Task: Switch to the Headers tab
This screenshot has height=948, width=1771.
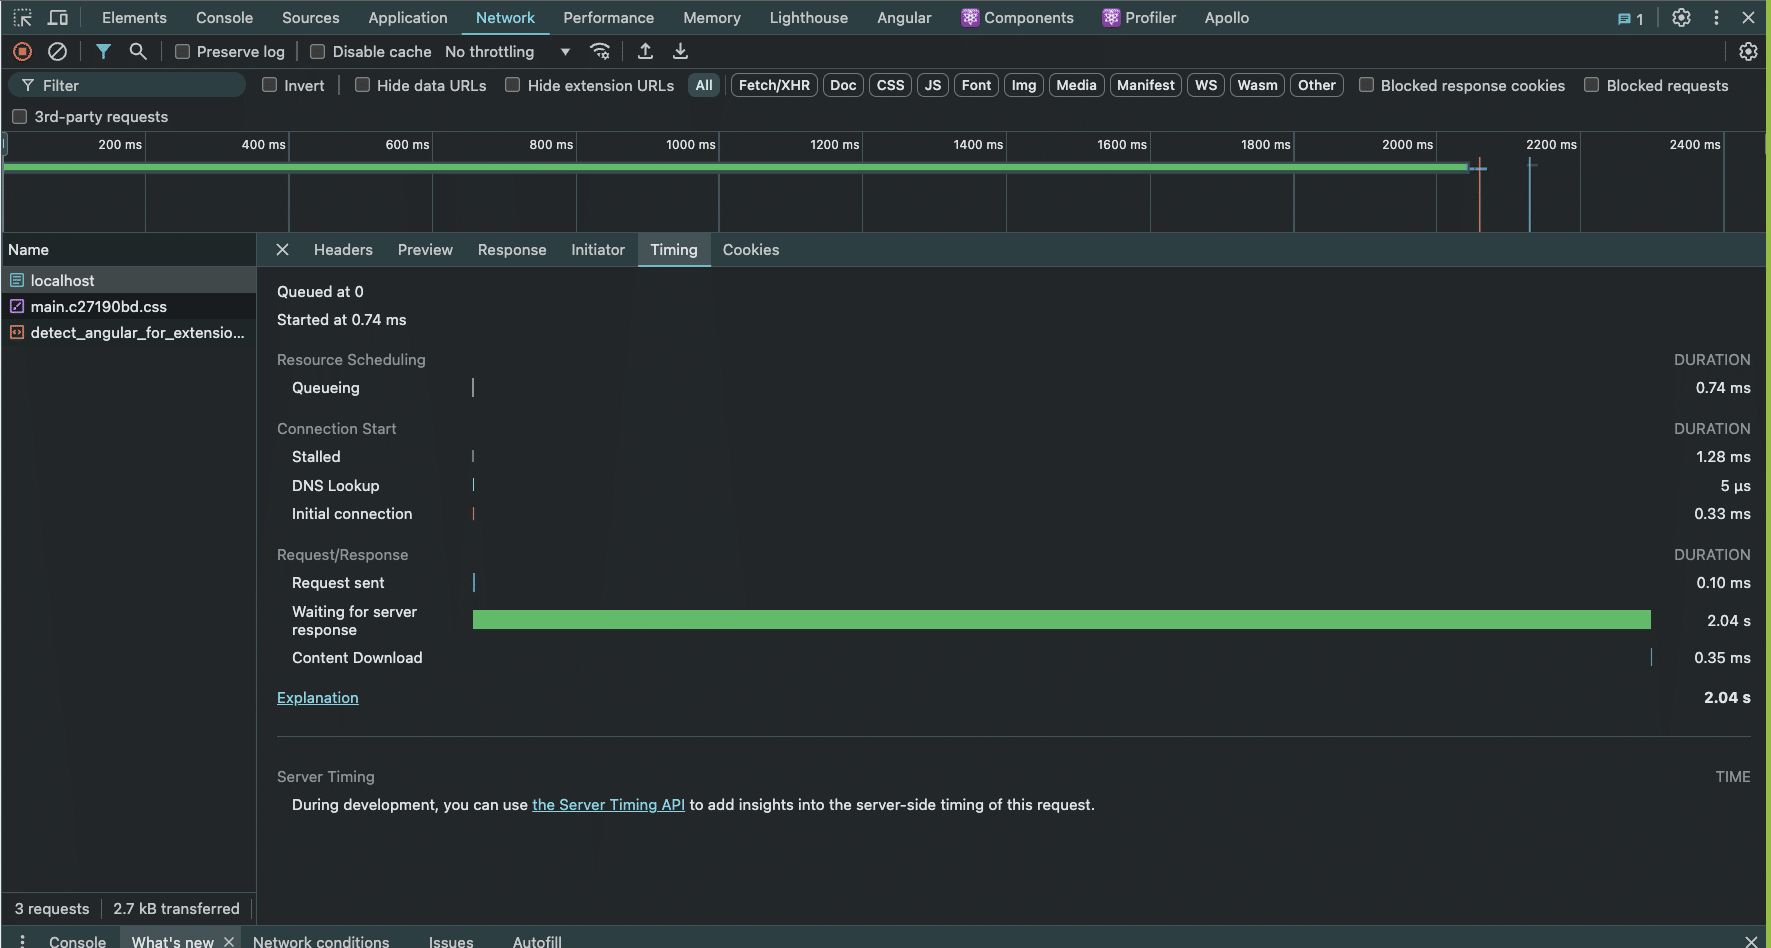Action: (x=343, y=250)
